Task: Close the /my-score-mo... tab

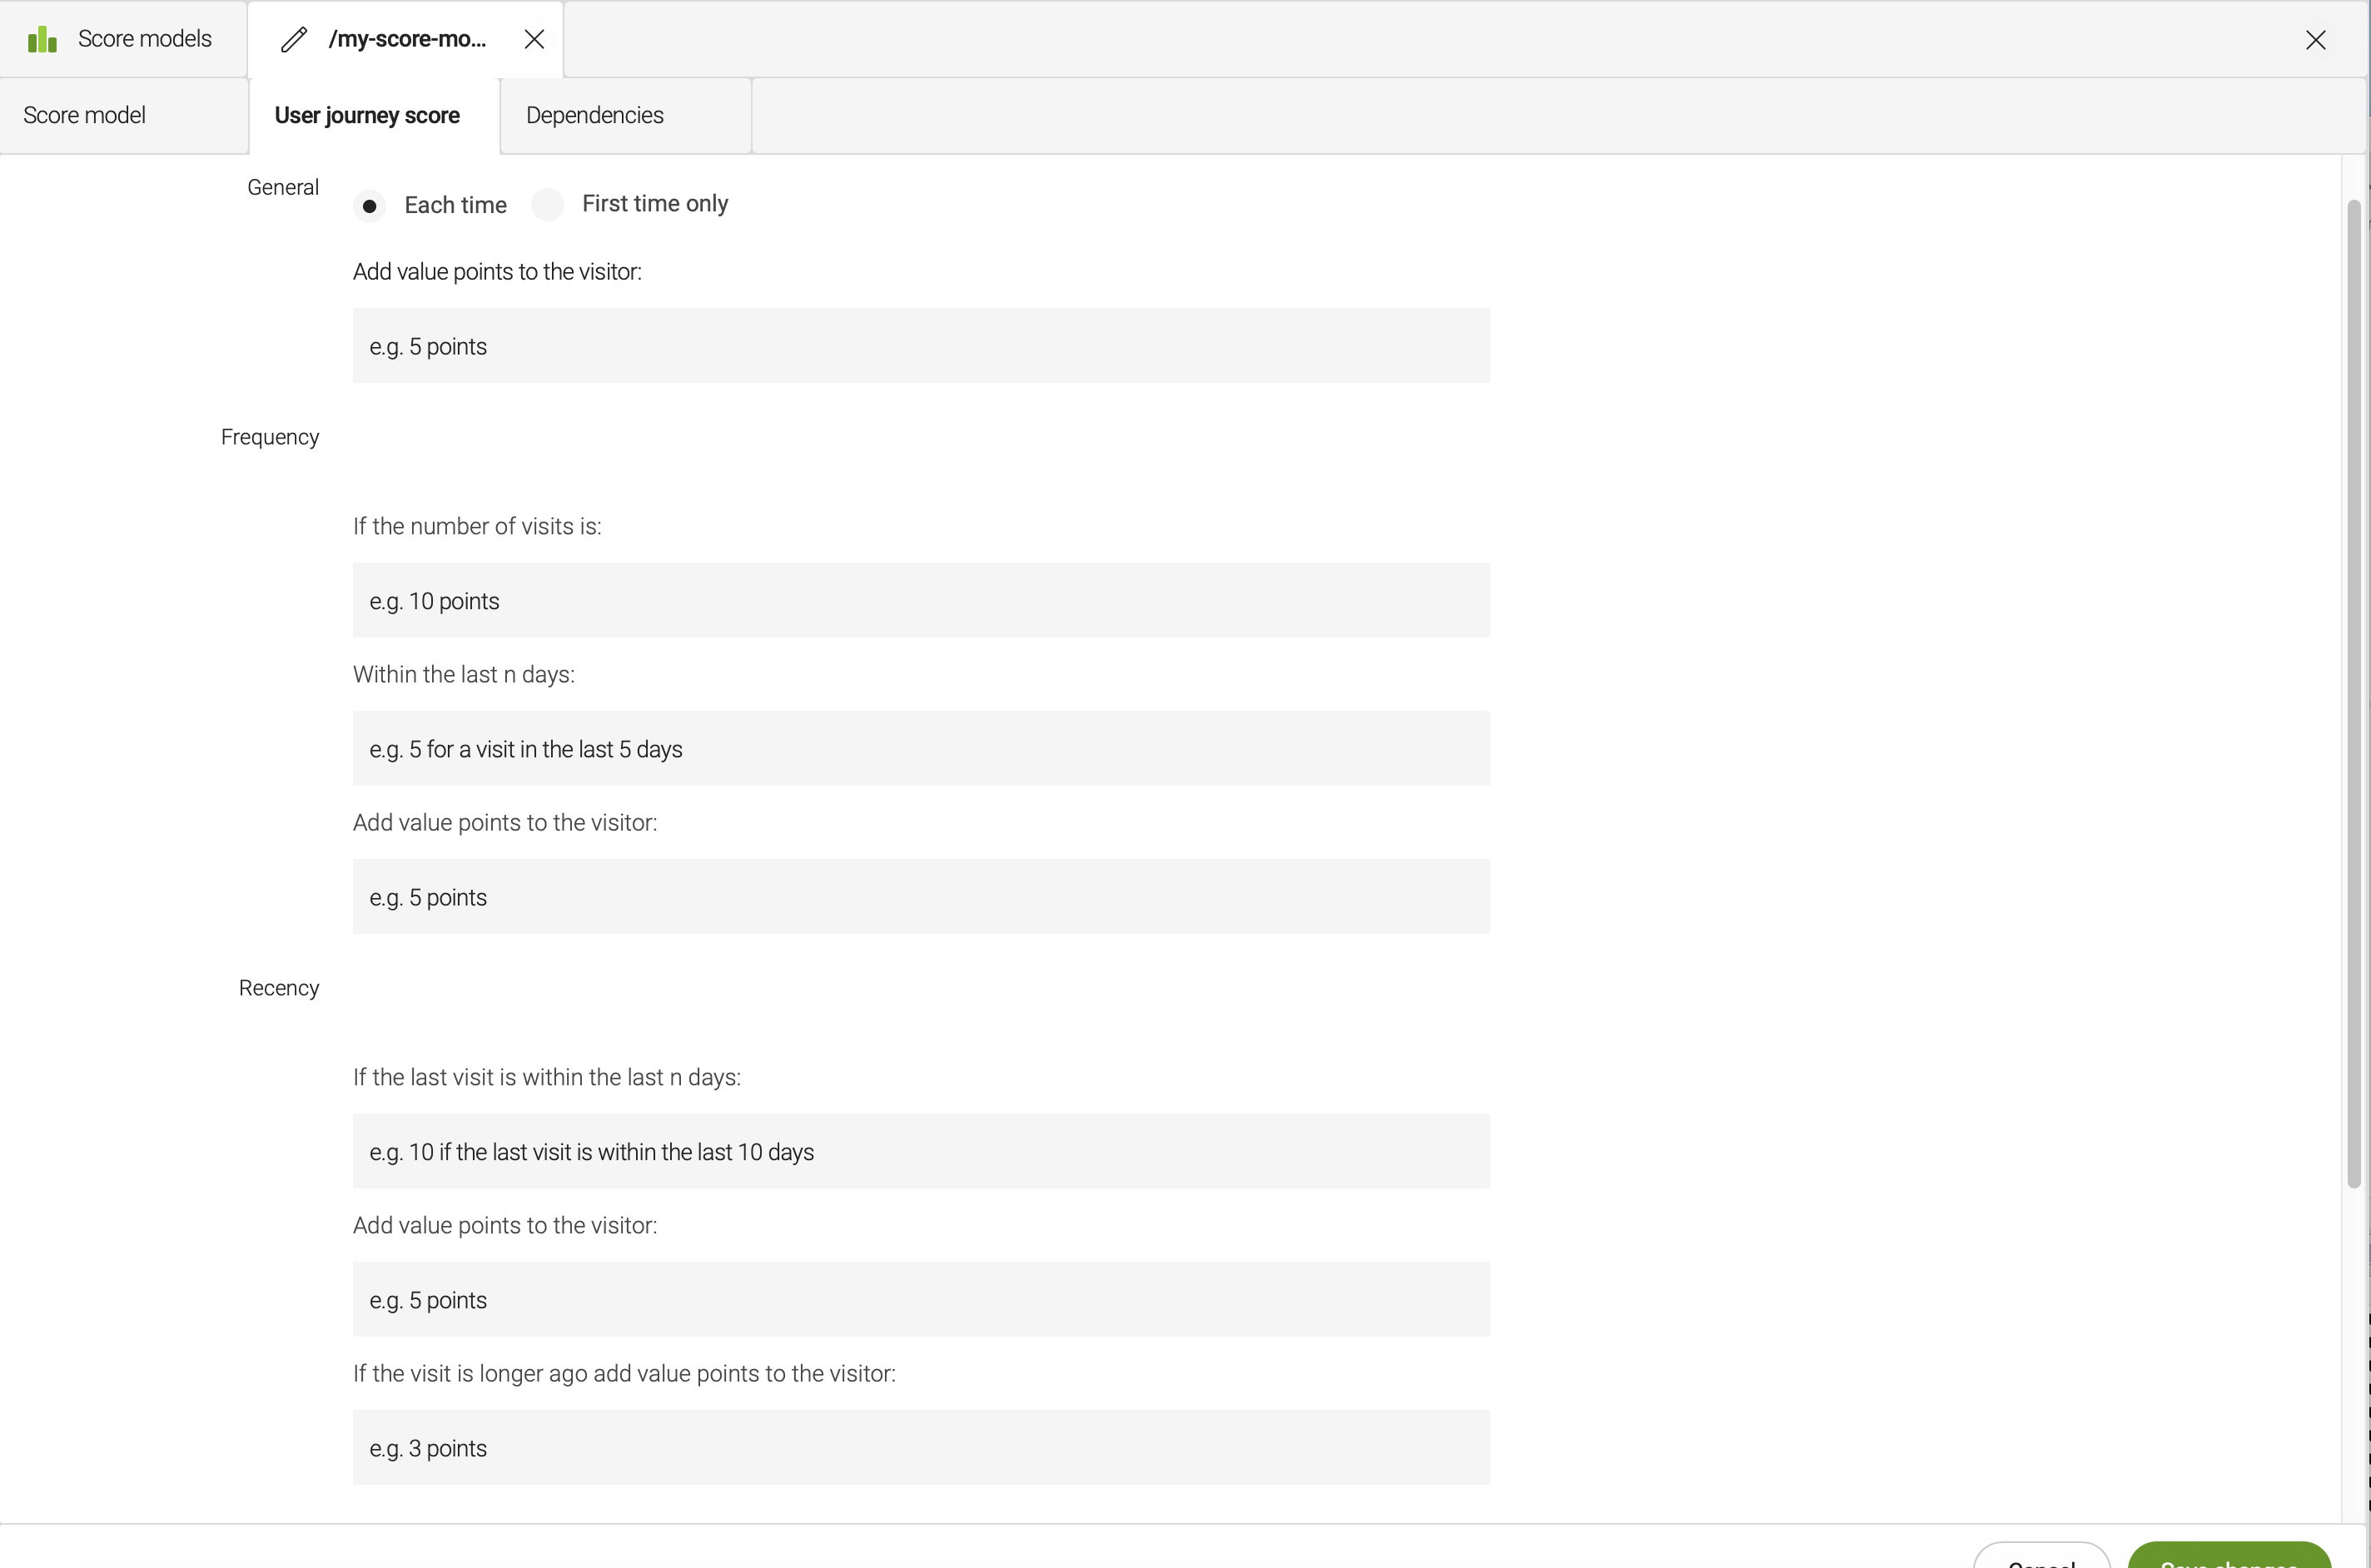Action: [x=534, y=40]
